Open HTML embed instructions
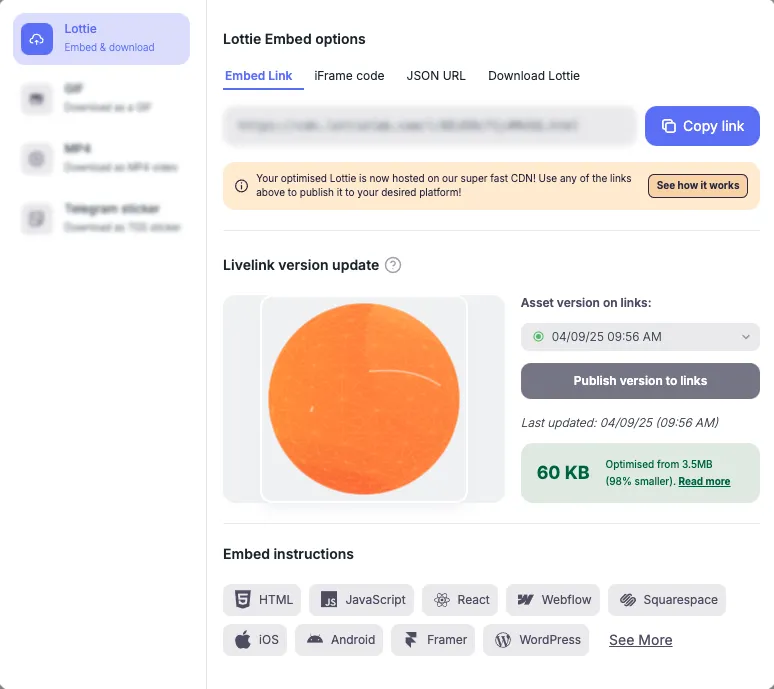This screenshot has width=774, height=689. 263,600
